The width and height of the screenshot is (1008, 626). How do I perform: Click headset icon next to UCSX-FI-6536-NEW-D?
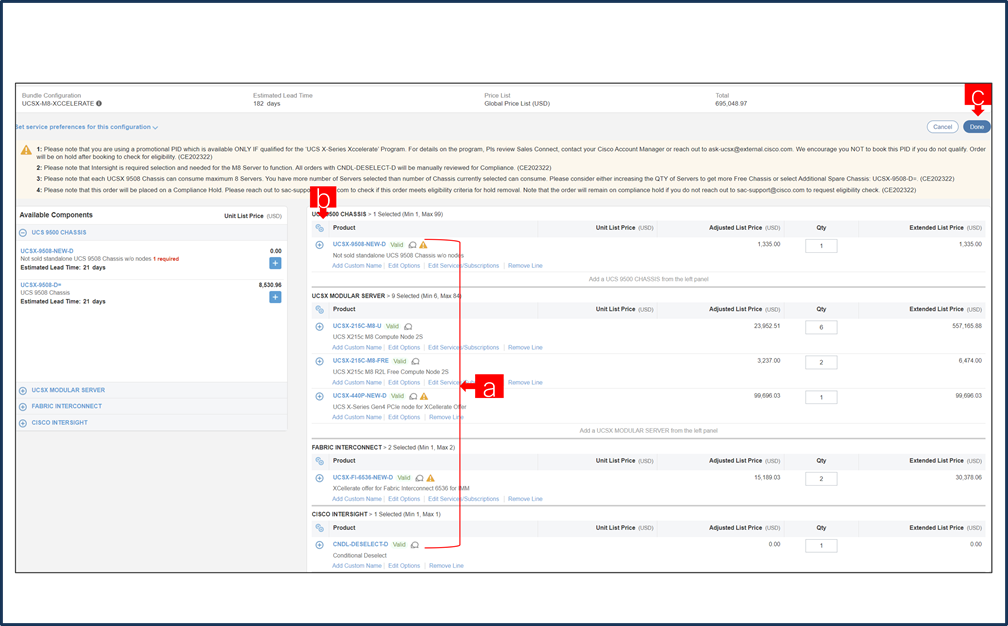[x=419, y=478]
